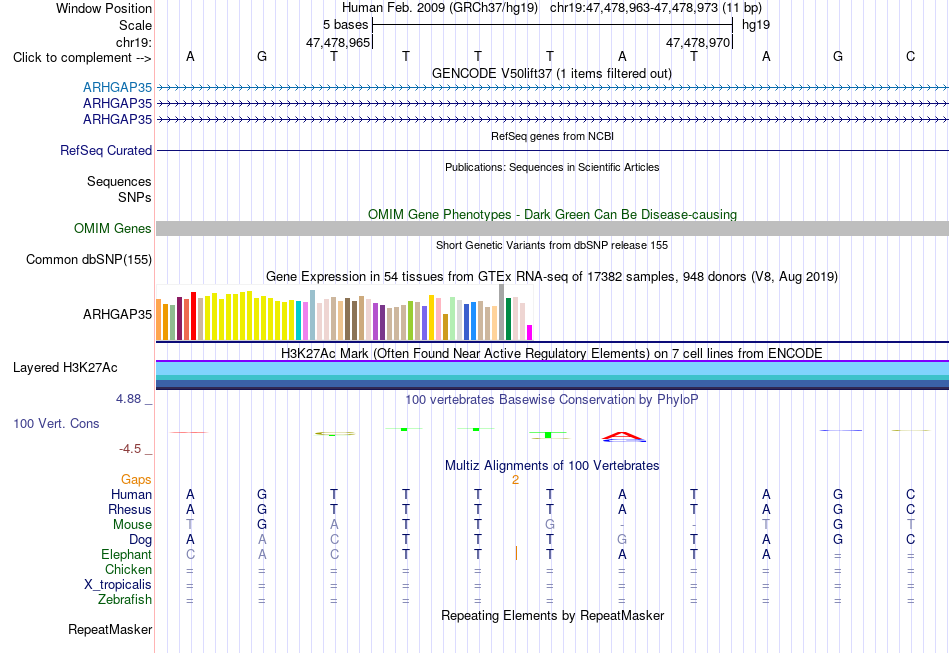This screenshot has width=950, height=653.
Task: Select the Dog species label
Action: click(140, 539)
